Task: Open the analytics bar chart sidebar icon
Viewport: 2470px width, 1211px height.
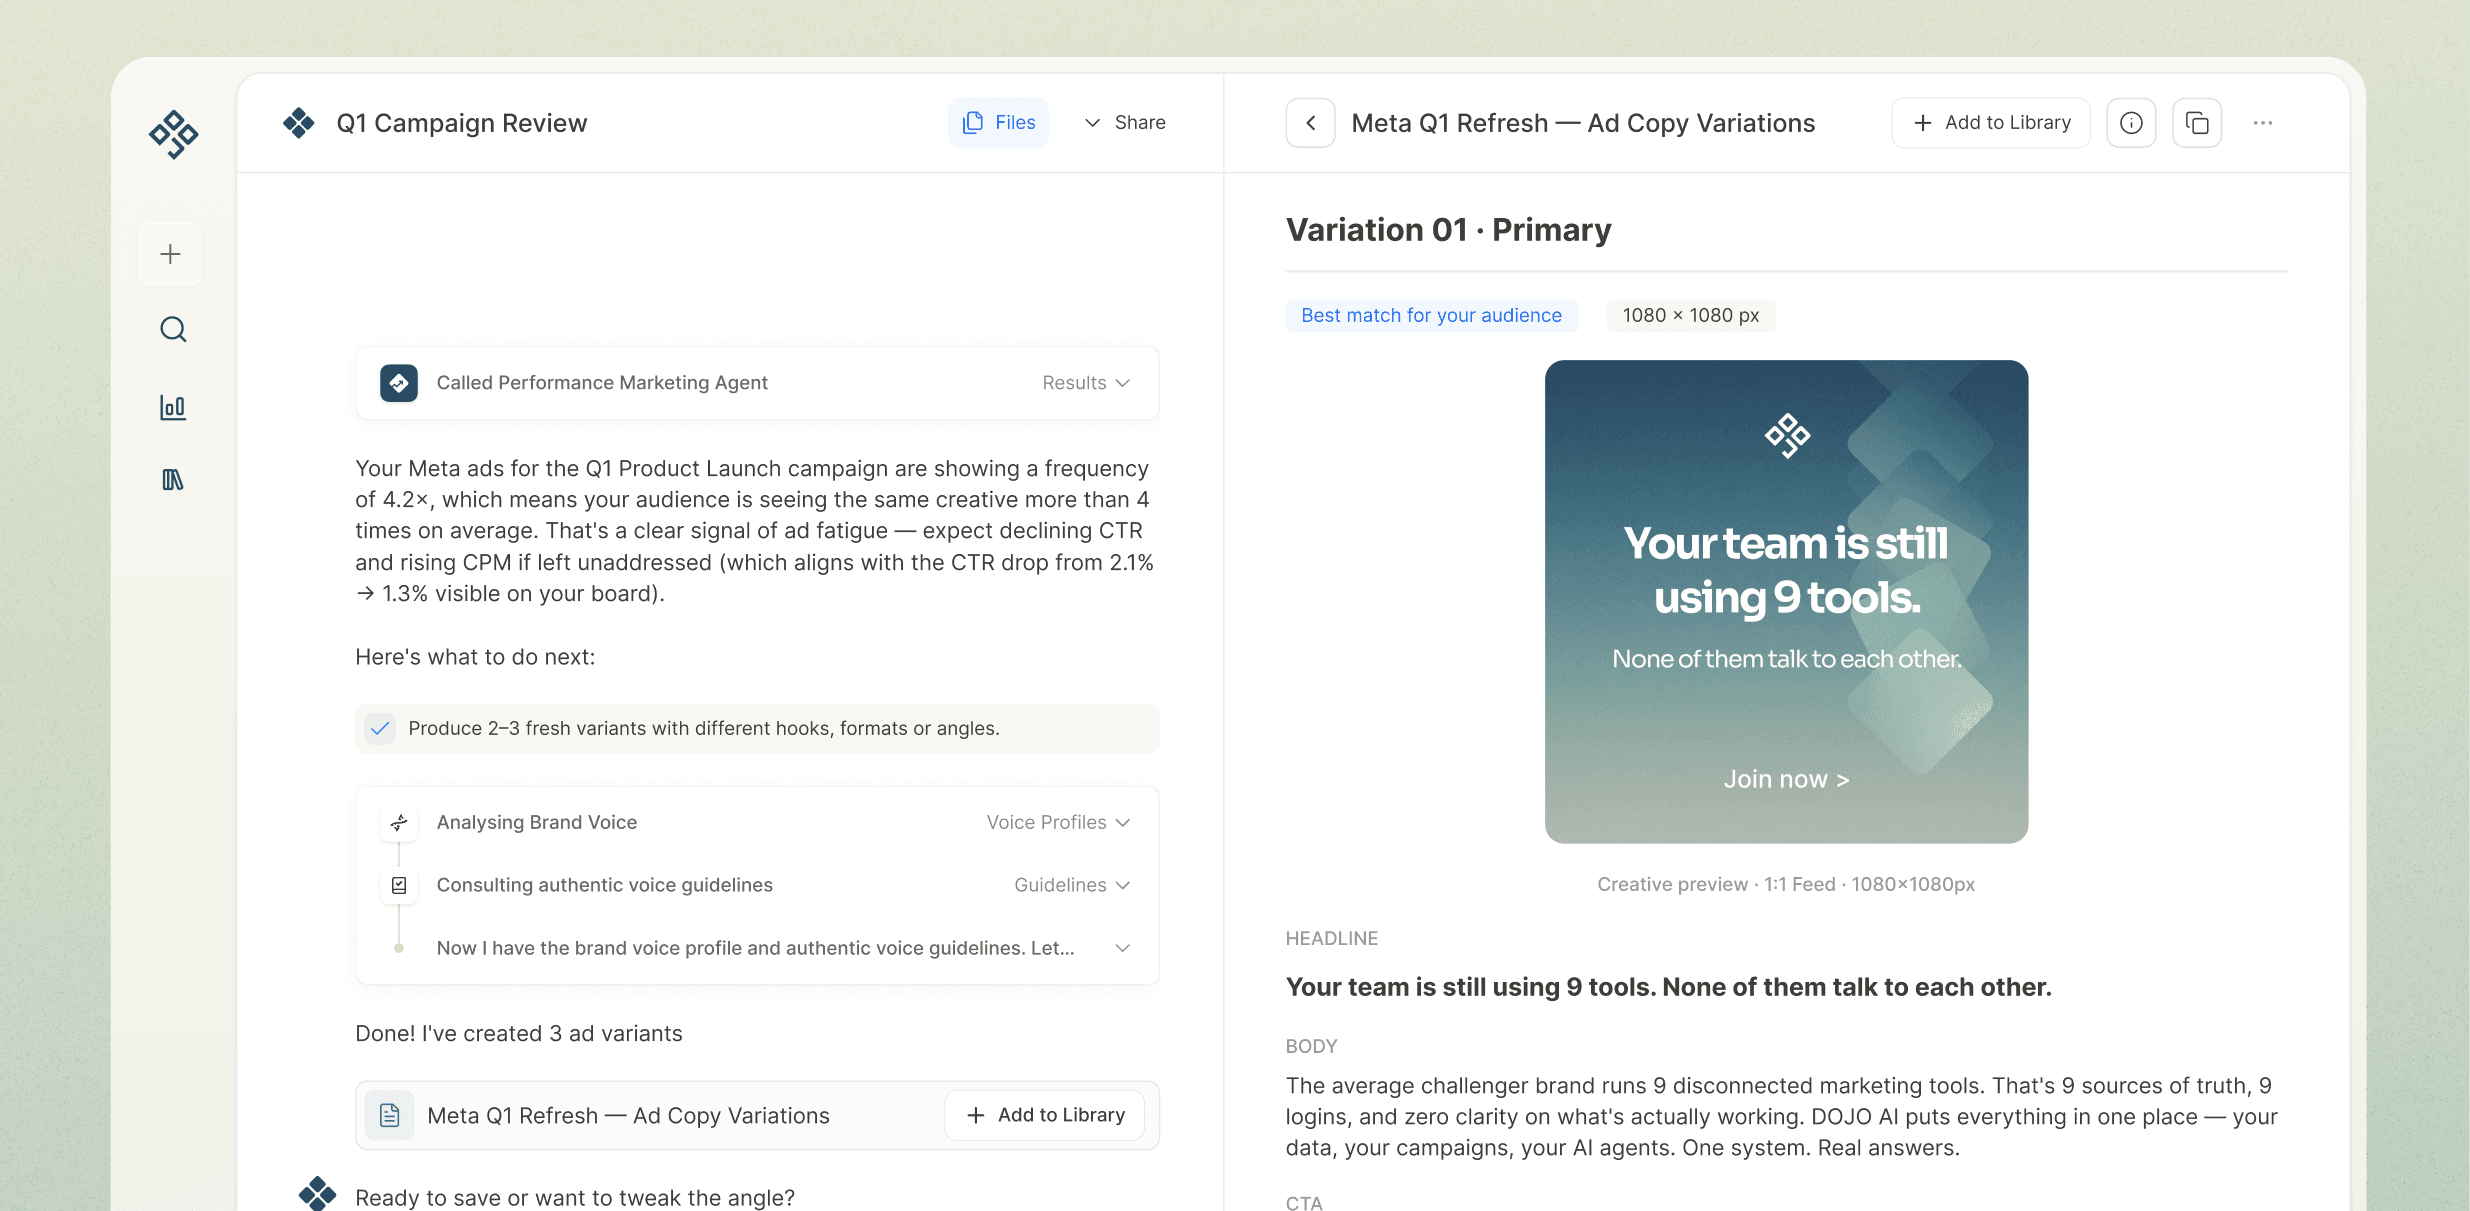Action: [173, 406]
